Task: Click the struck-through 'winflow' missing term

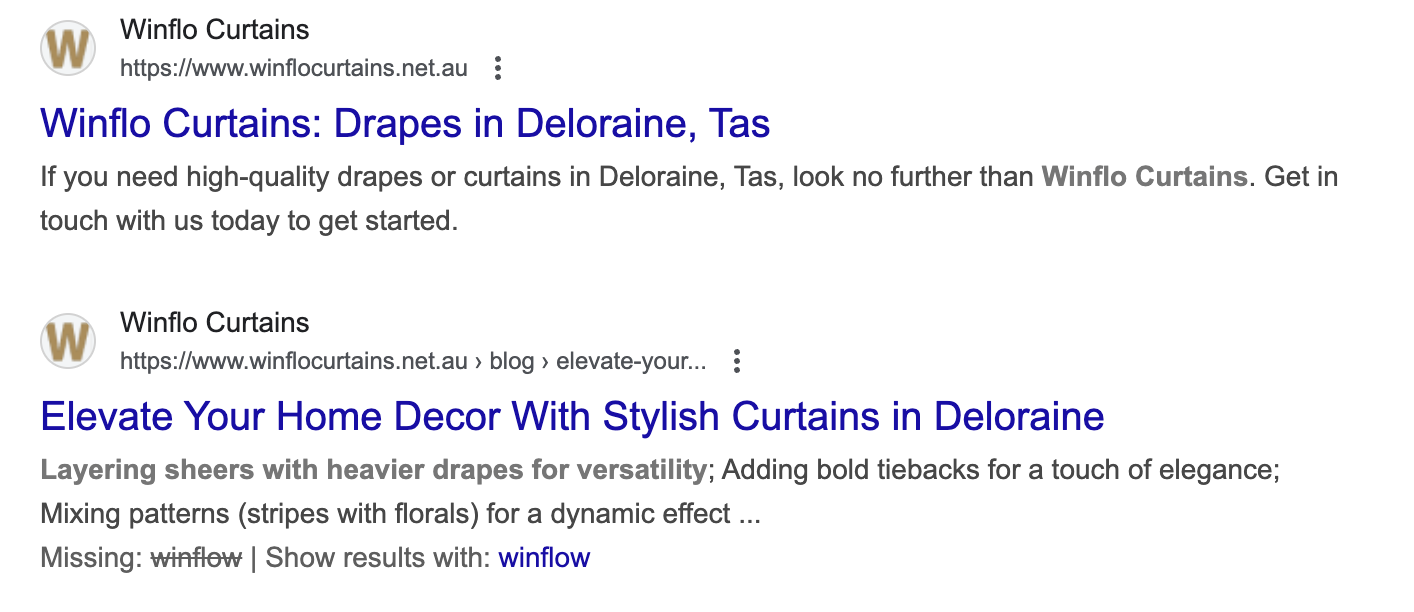Action: pyautogui.click(x=196, y=557)
